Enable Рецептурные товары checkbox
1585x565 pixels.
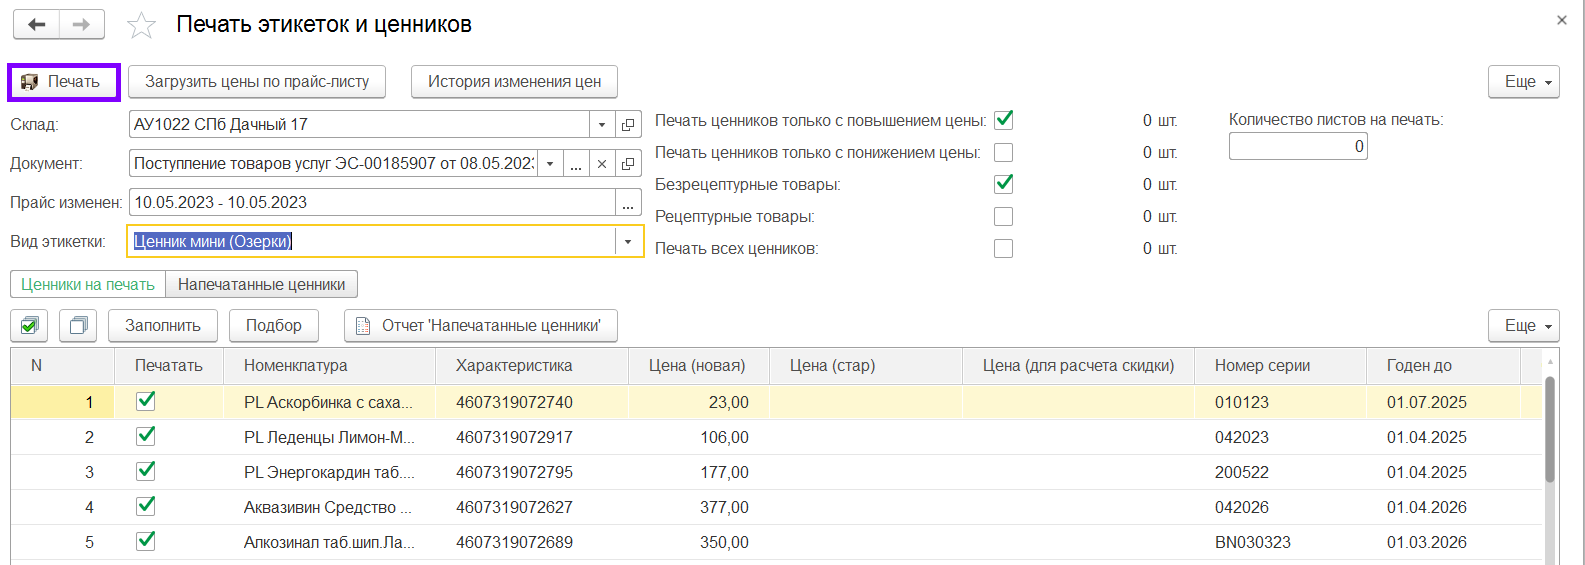pyautogui.click(x=1004, y=217)
